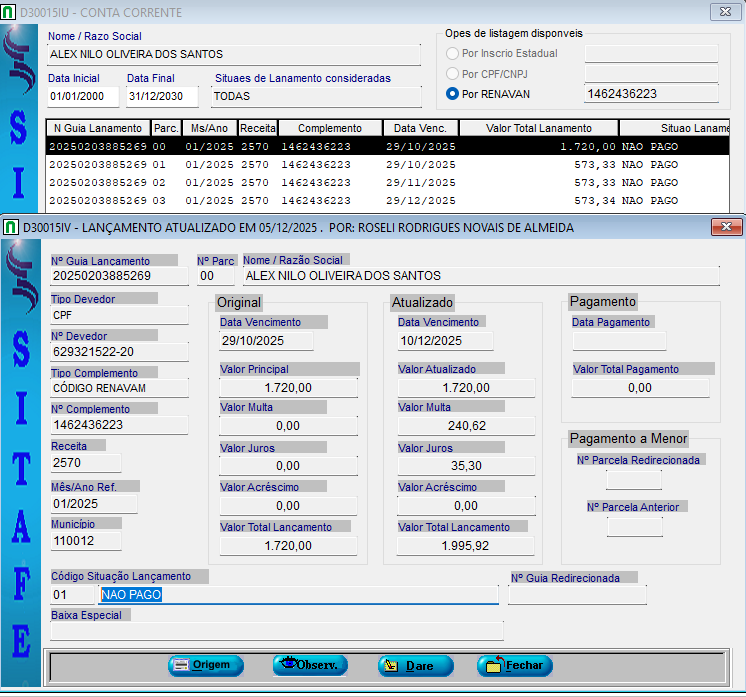Select the parcel 01 row in list

coord(300,165)
